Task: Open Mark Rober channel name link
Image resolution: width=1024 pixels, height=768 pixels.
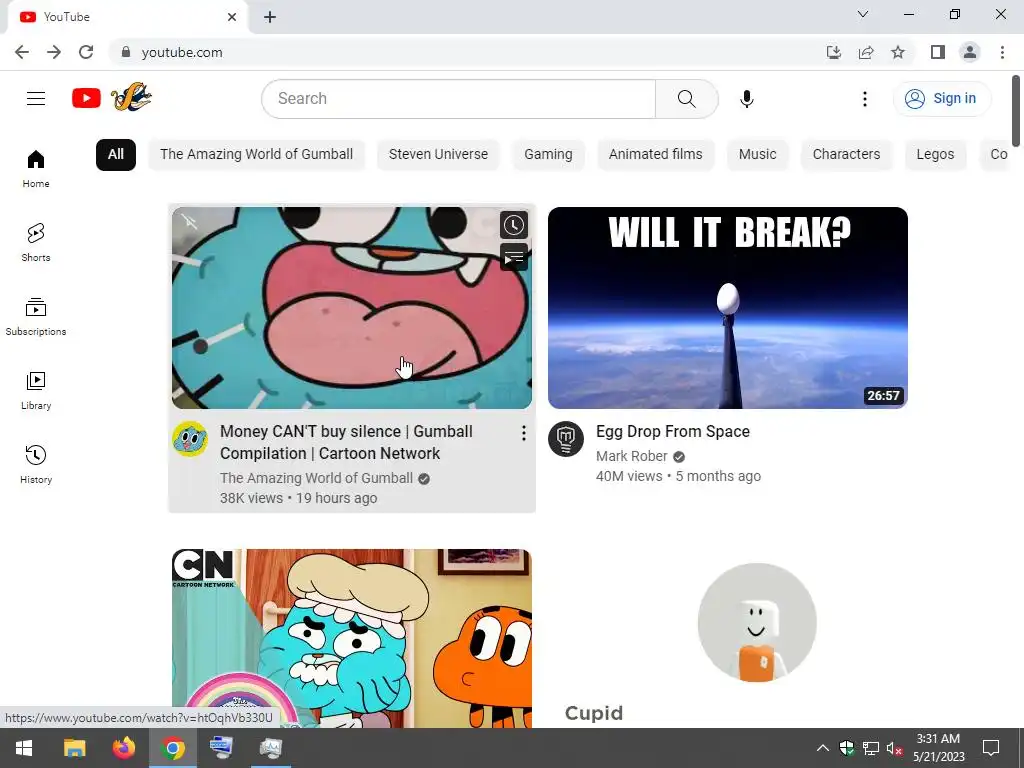Action: [x=632, y=456]
